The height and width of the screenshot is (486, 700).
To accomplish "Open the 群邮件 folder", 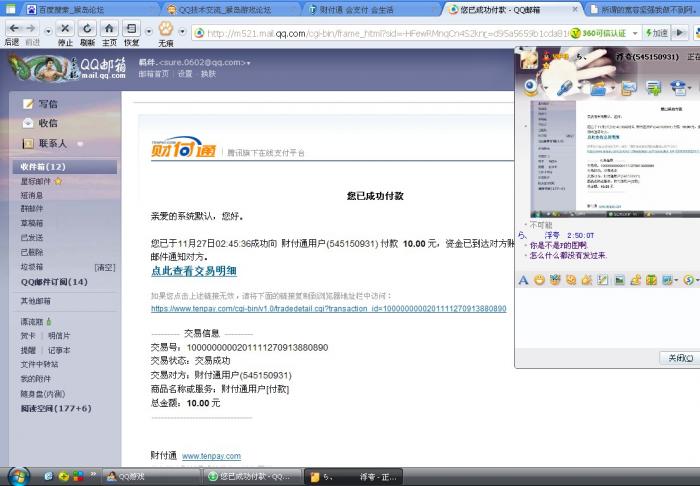I will click(x=32, y=208).
